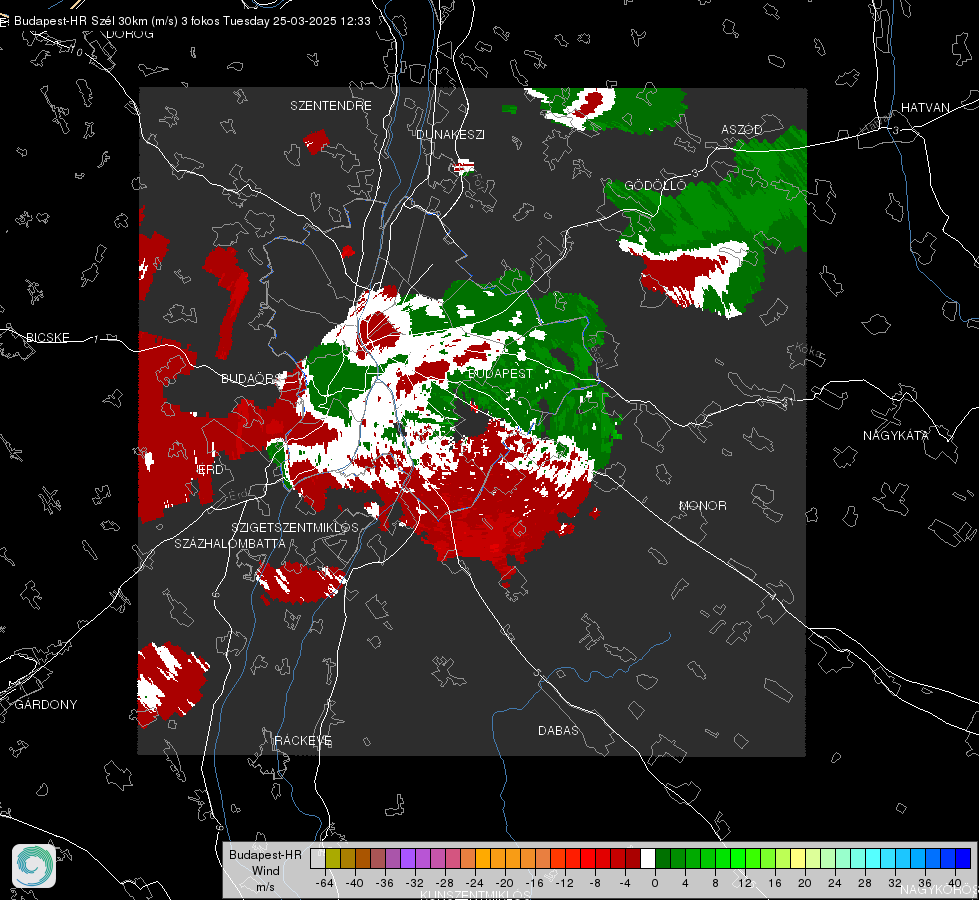This screenshot has width=979, height=900.
Task: Select the DABAS town label
Action: (x=558, y=730)
